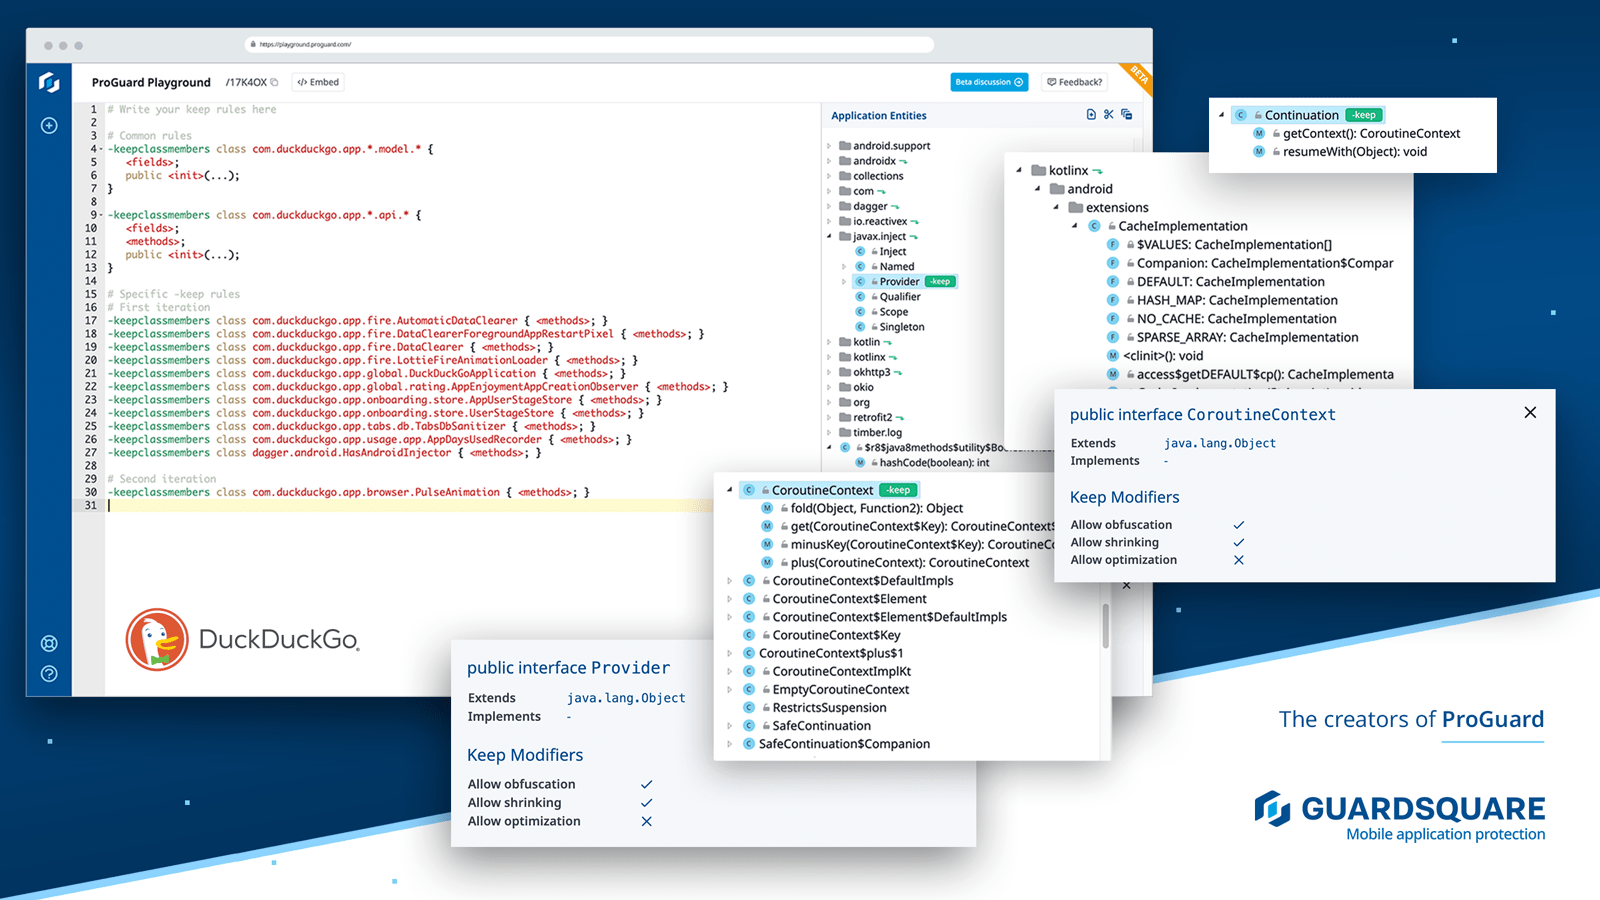Click the CacheImplementation class icon
The height and width of the screenshot is (900, 1600).
pos(1094,226)
